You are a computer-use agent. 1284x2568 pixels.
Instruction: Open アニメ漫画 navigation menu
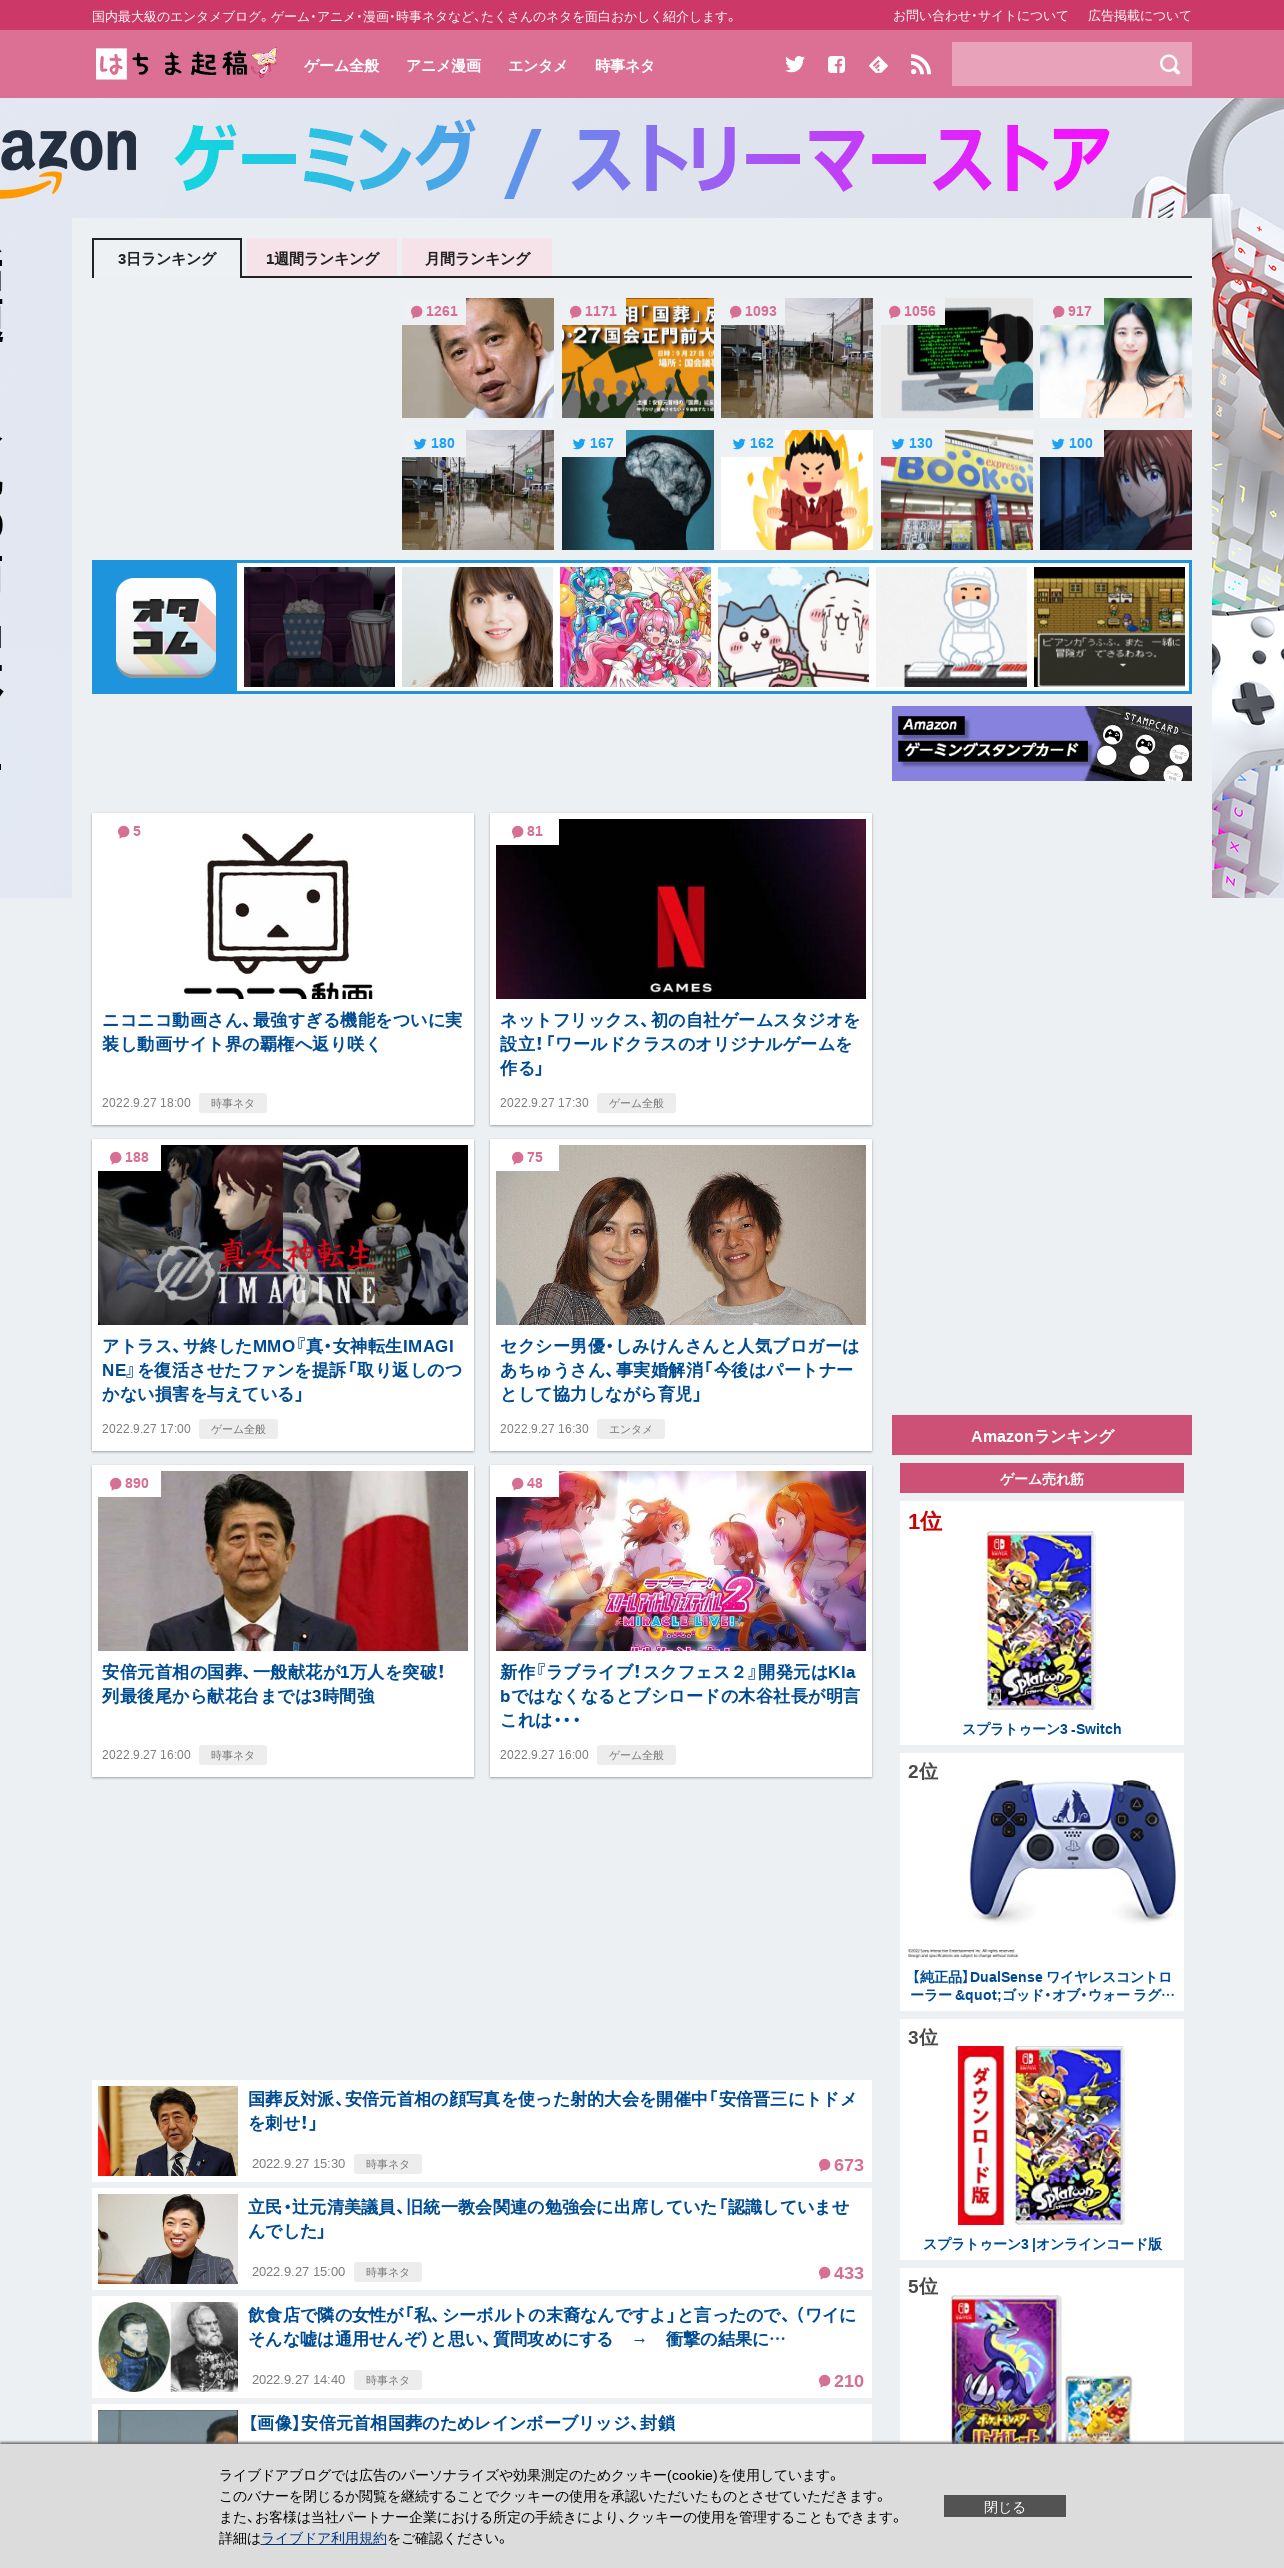443,66
